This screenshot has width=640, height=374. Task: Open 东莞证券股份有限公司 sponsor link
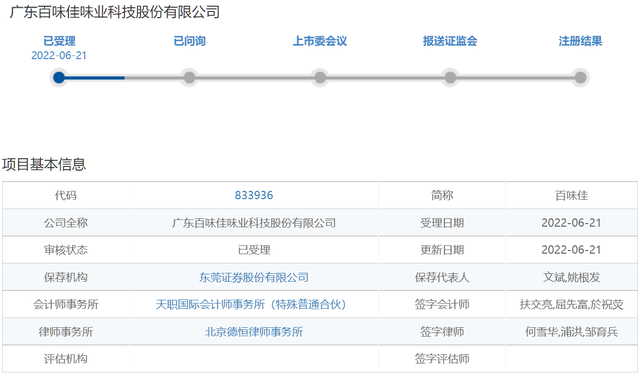pos(254,278)
